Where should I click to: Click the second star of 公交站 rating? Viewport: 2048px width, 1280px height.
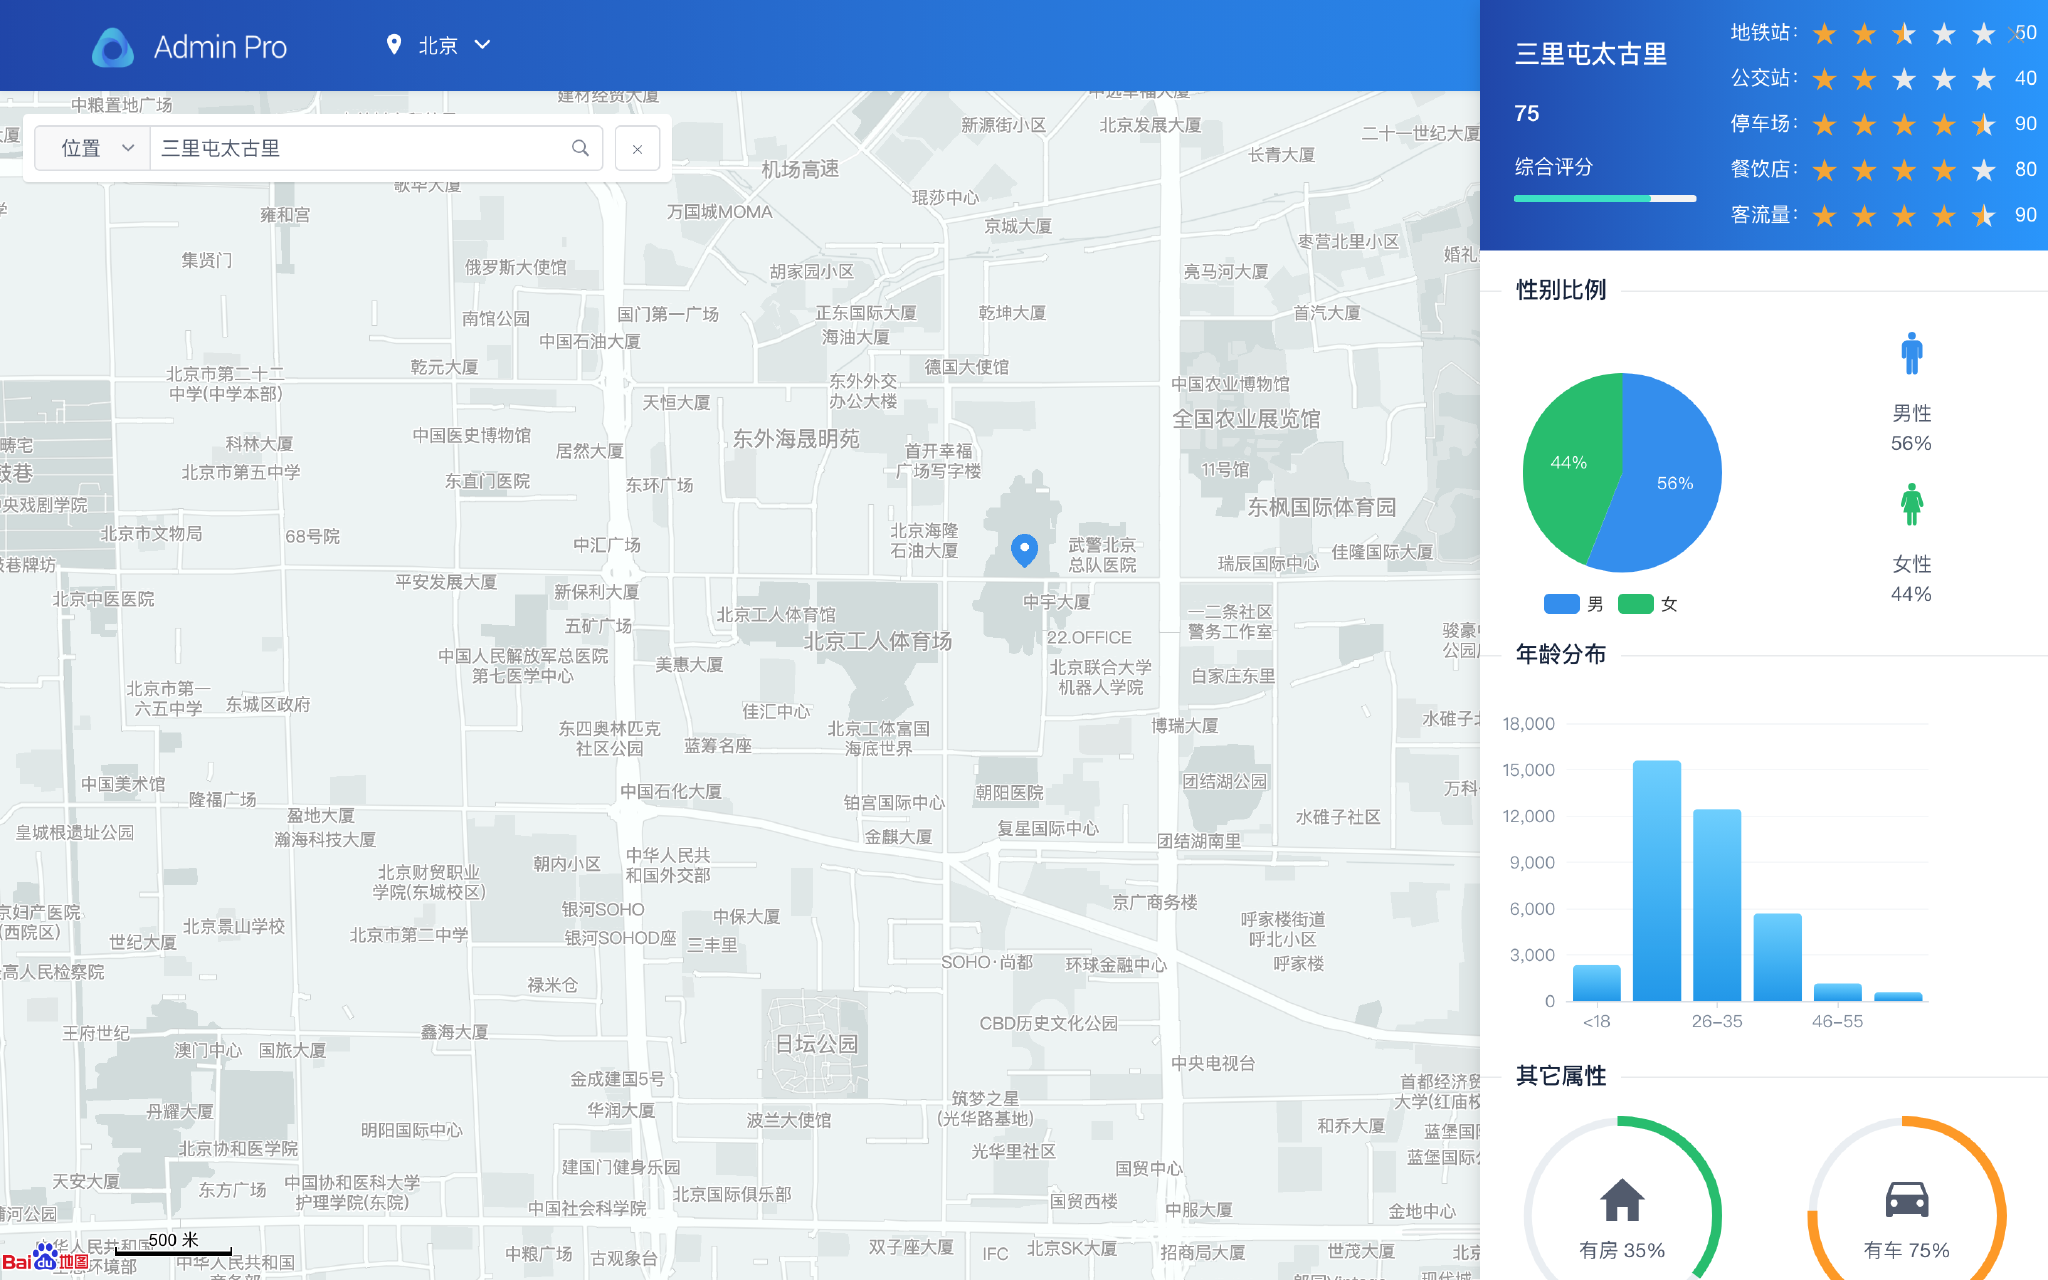[1864, 79]
